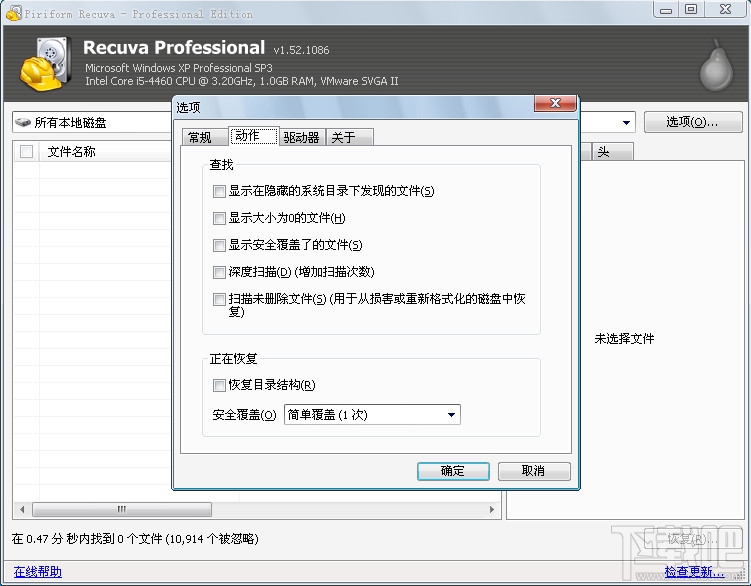Screen dimensions: 751x586
Task: Expand the main window dropdown arrow left of 选项
Action: tap(626, 123)
